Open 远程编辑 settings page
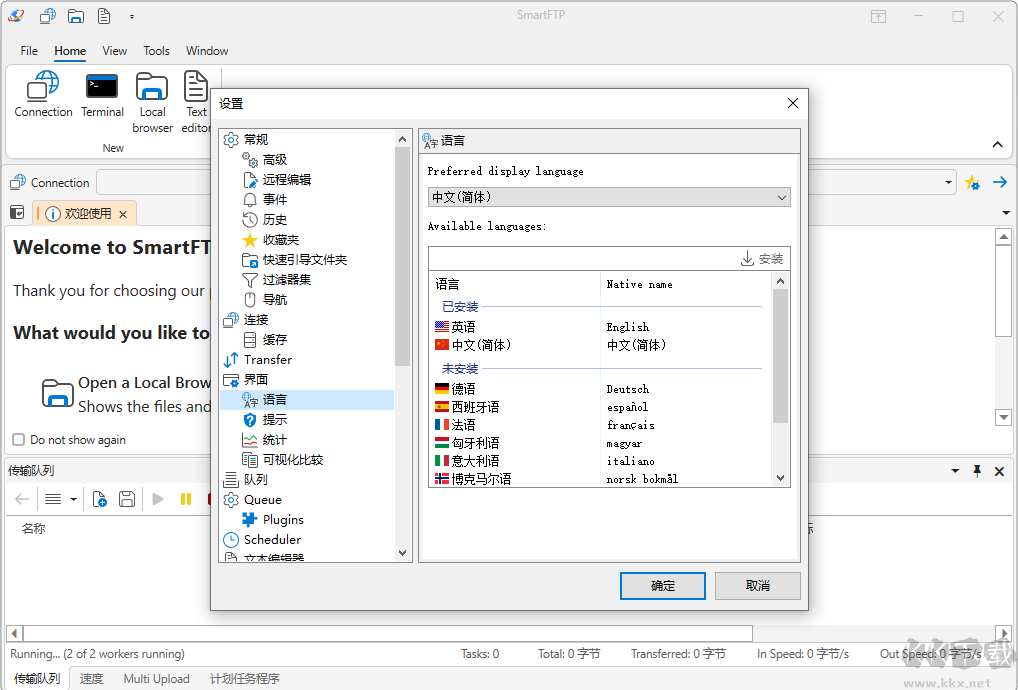The height and width of the screenshot is (690, 1018). pyautogui.click(x=286, y=180)
